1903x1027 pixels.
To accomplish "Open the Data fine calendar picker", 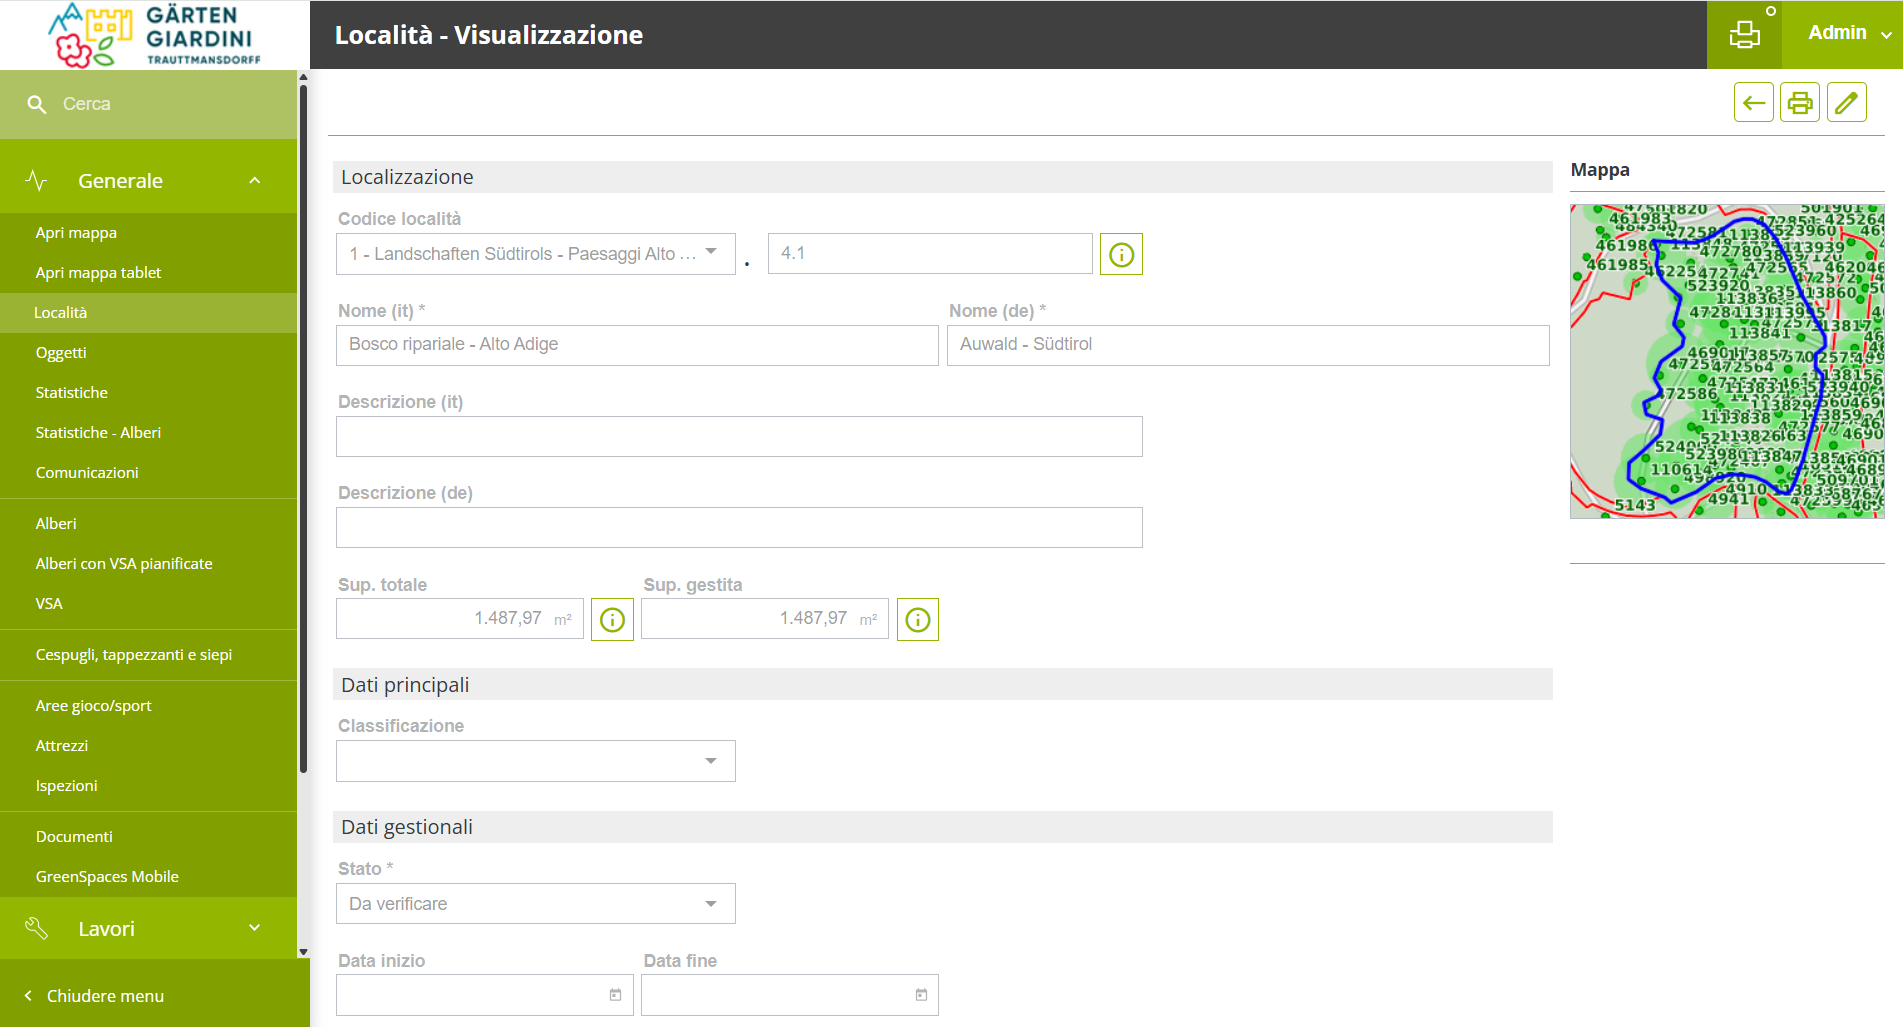I will click(921, 995).
